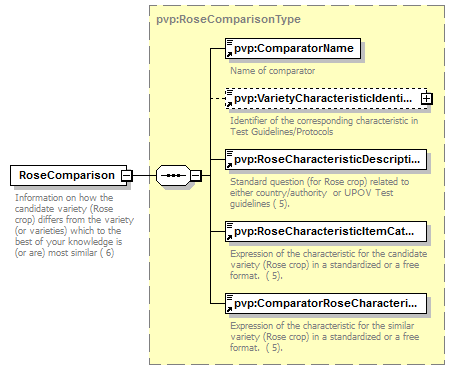This screenshot has width=455, height=370.
Task: Click the reference arrow icon on pvp:ComparatorRoseCharacteri...
Action: tap(229, 309)
